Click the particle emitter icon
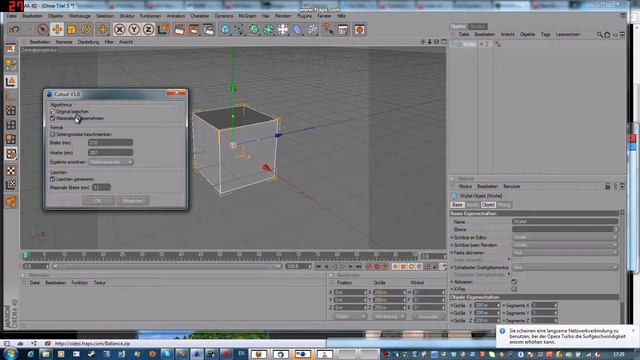The width and height of the screenshot is (640, 360). click(x=312, y=29)
